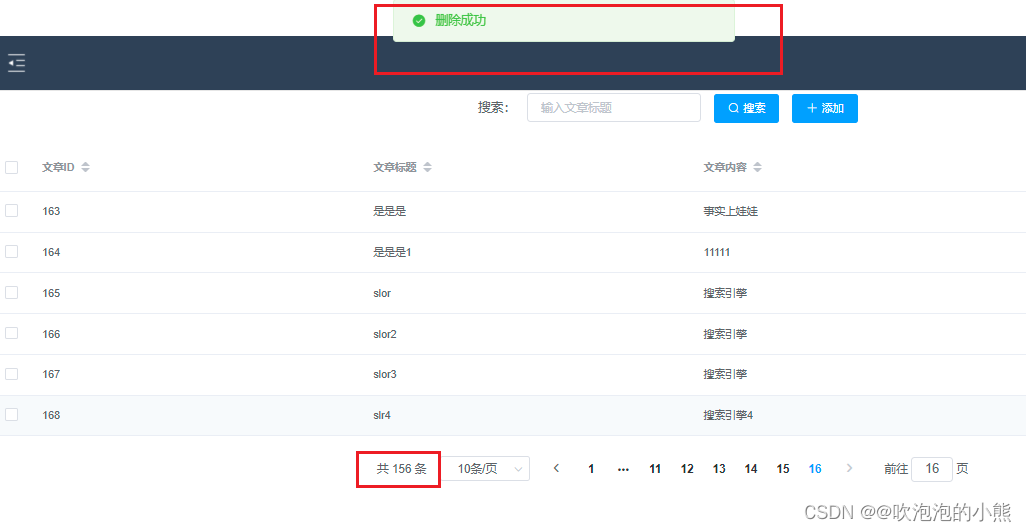Click title cell '是是是1' in row 164
This screenshot has height=532, width=1026.
pos(392,252)
